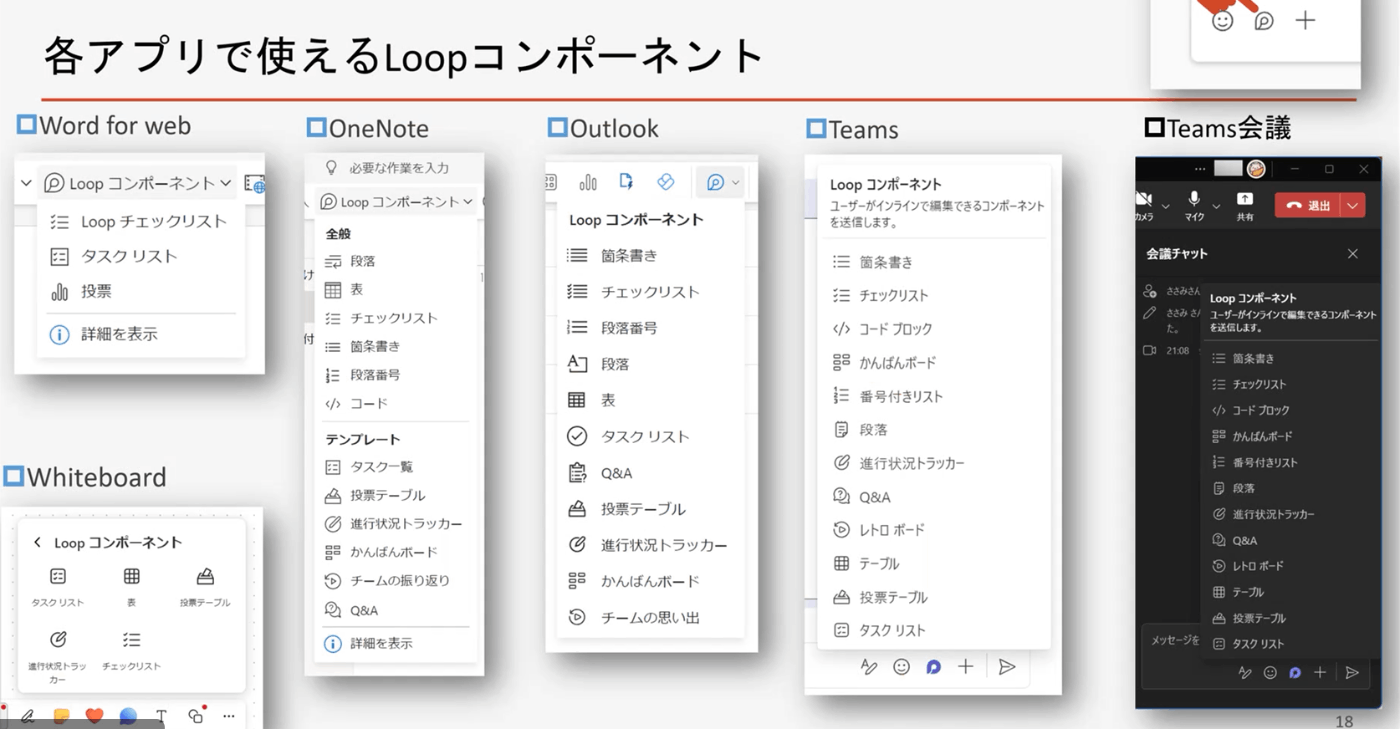This screenshot has width=1400, height=729.
Task: Open the shapes tool in Whiteboard toolbar
Action: 195,716
